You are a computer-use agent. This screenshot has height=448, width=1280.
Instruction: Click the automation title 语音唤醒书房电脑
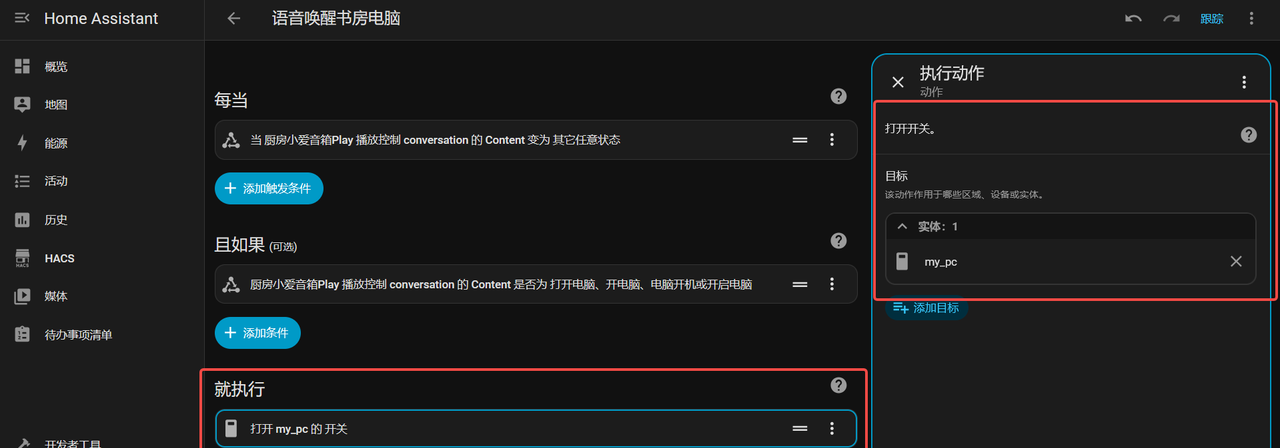tap(336, 18)
